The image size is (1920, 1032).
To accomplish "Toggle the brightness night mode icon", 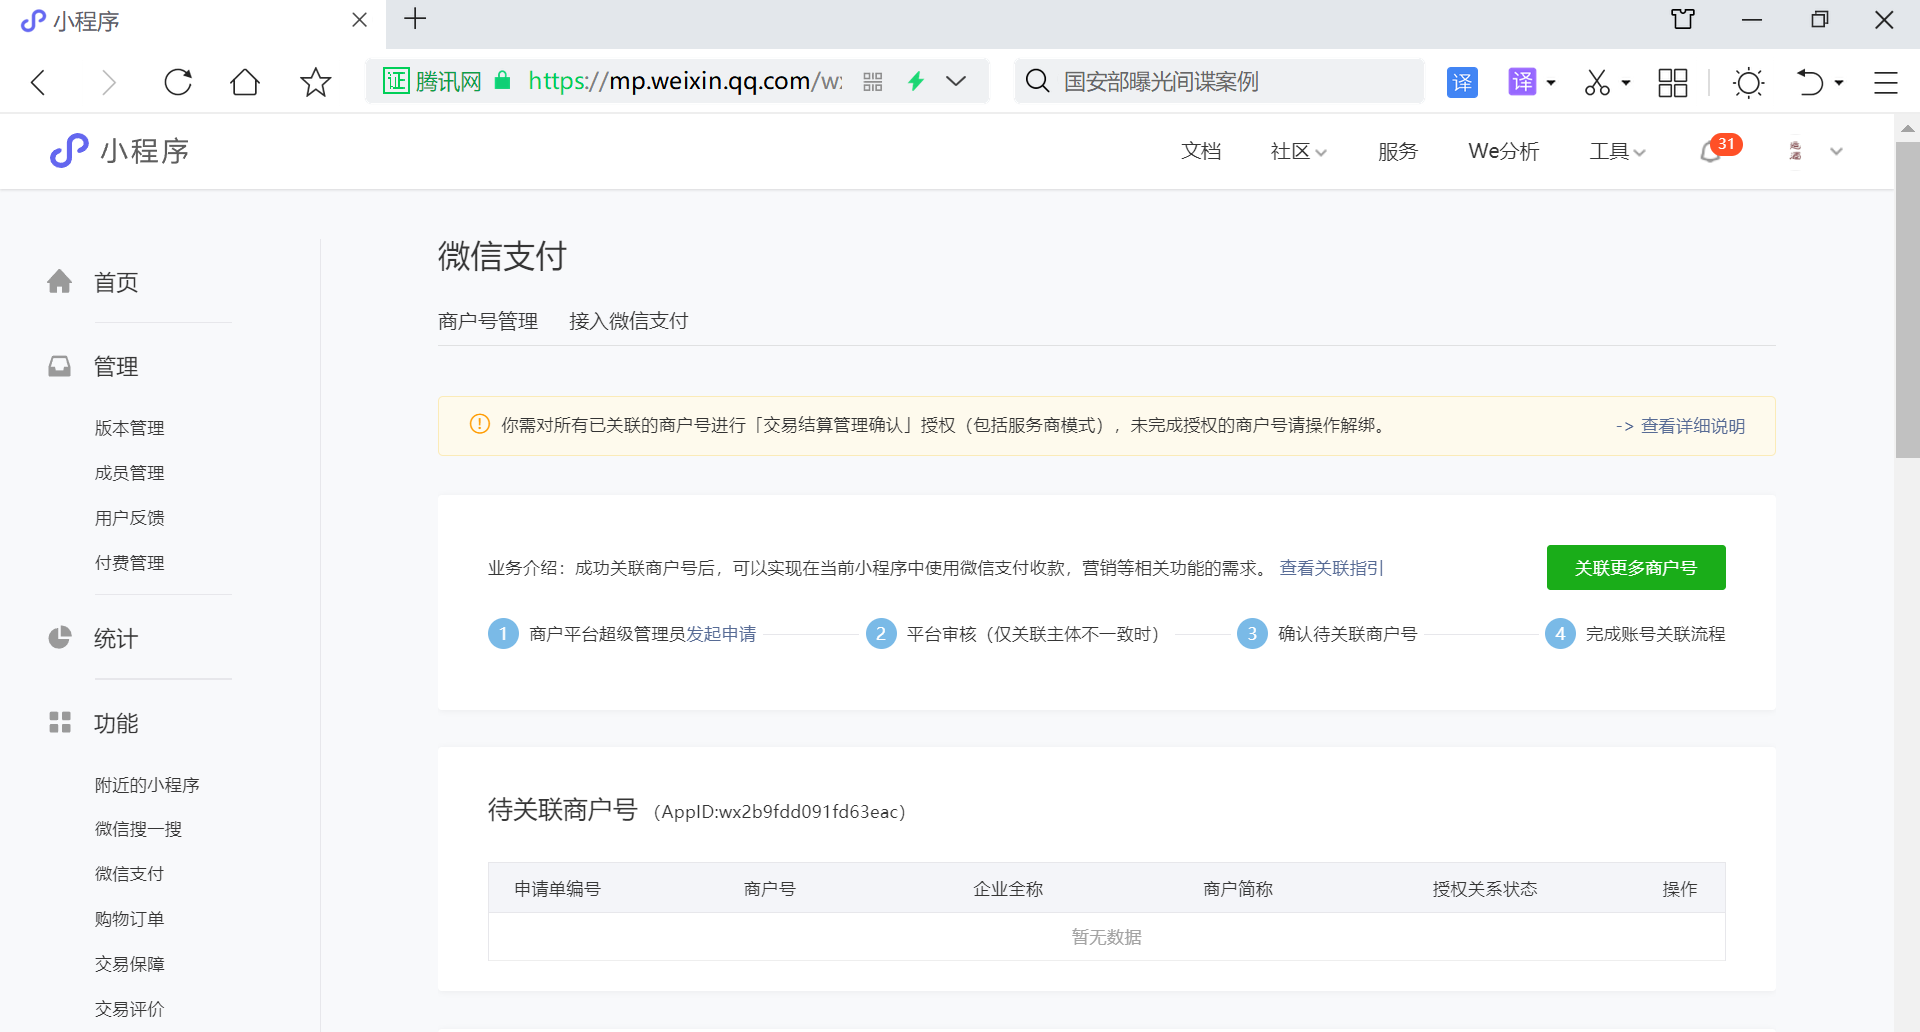I will pos(1749,82).
